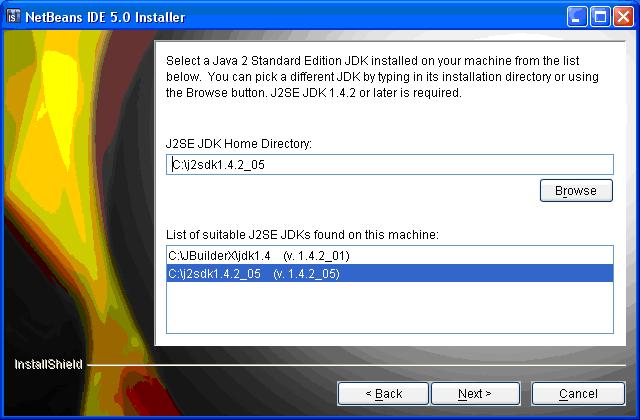640x420 pixels.
Task: Click the separator line beside InstallShield
Action: 356,365
